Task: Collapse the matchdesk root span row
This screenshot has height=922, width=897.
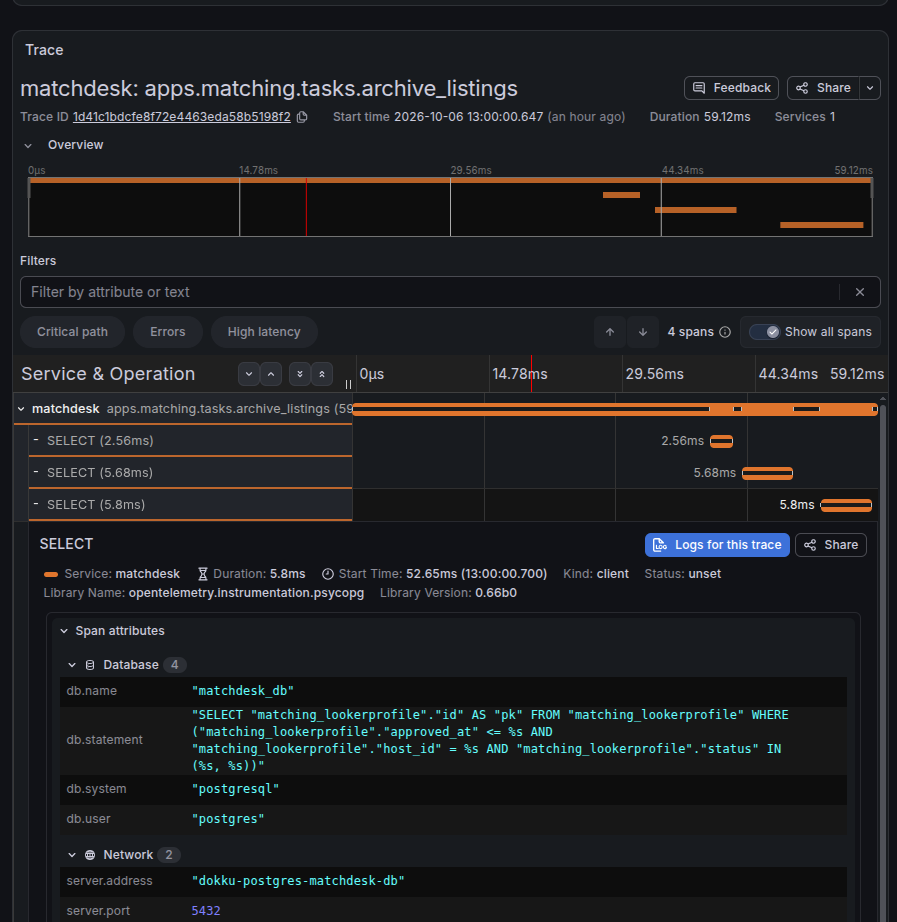Action: 21,409
